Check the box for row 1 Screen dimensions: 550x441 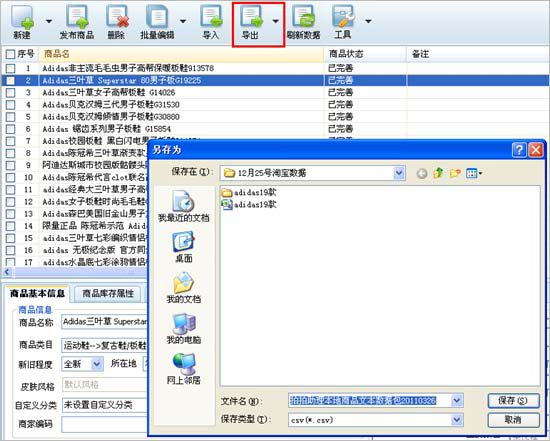[x=11, y=68]
